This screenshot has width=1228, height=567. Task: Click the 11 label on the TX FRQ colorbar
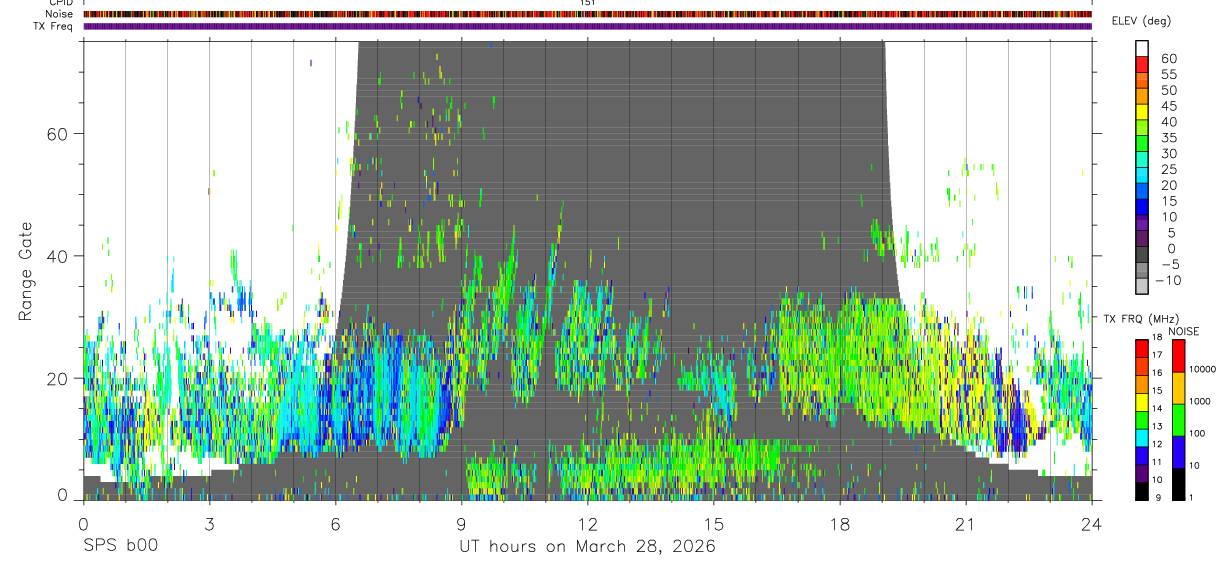(x=1157, y=462)
